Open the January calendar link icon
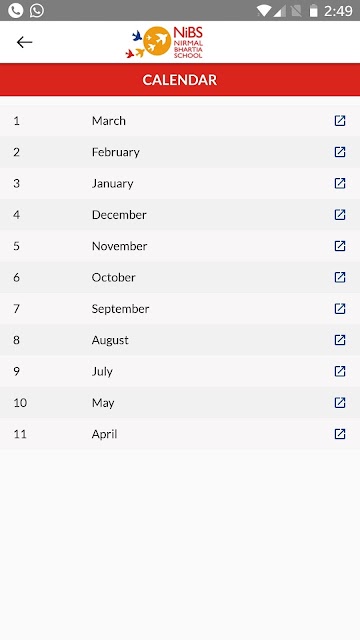This screenshot has width=360, height=640. pyautogui.click(x=340, y=183)
